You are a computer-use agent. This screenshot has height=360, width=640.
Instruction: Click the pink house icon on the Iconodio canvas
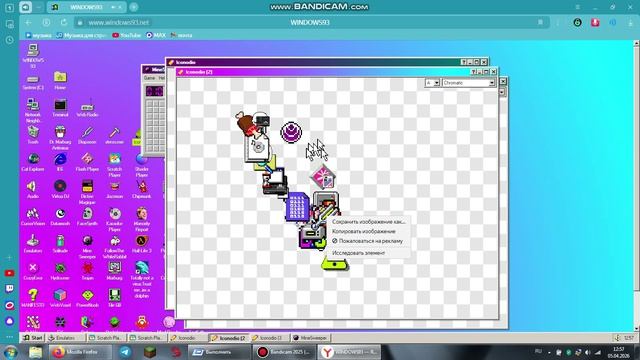[323, 176]
